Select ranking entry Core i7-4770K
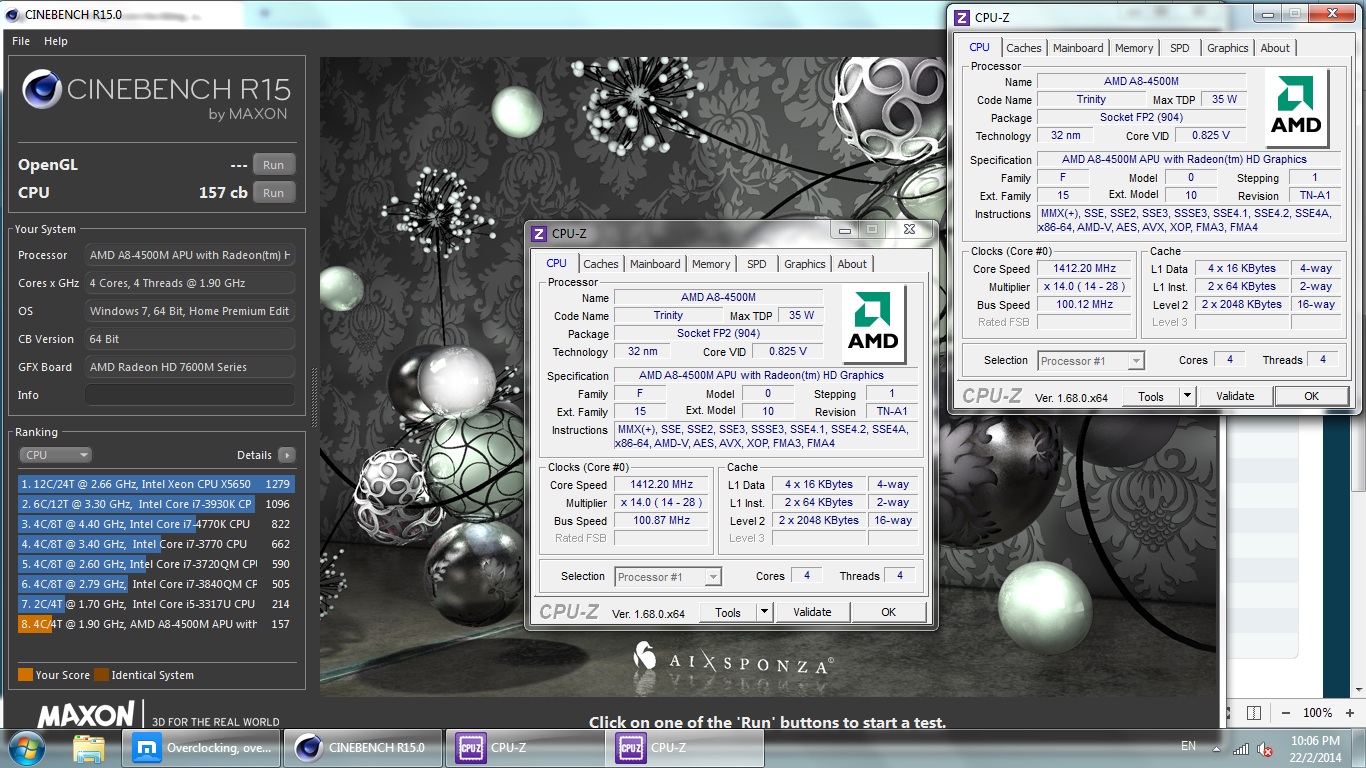Image resolution: width=1366 pixels, height=768 pixels. tap(156, 524)
